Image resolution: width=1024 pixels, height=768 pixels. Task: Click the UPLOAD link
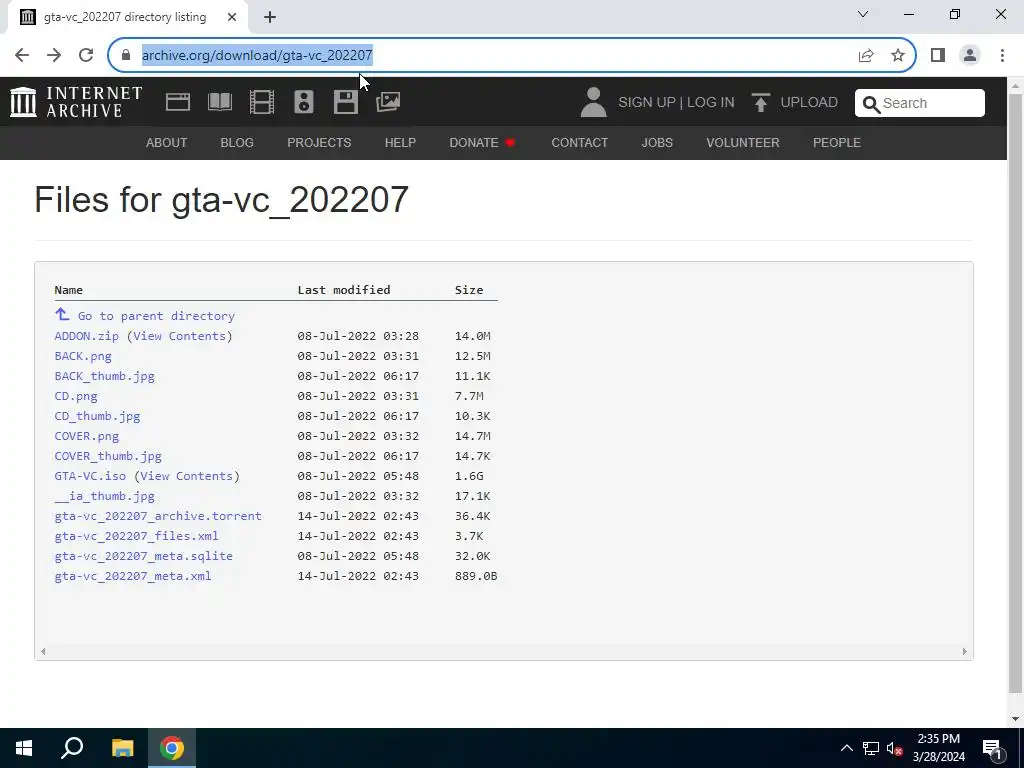coord(809,103)
